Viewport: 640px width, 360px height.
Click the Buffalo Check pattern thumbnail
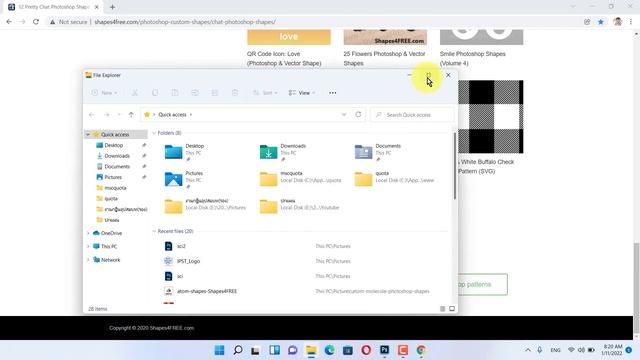491,117
